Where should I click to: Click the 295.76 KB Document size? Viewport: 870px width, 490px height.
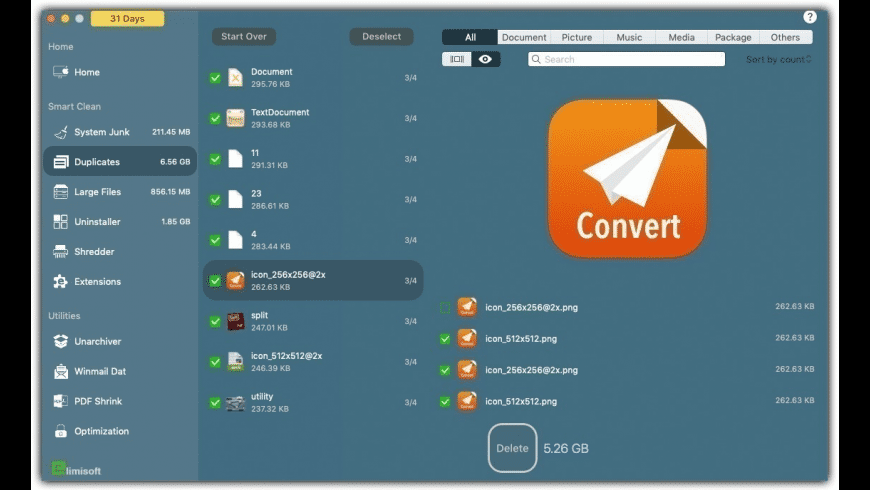pyautogui.click(x=270, y=84)
